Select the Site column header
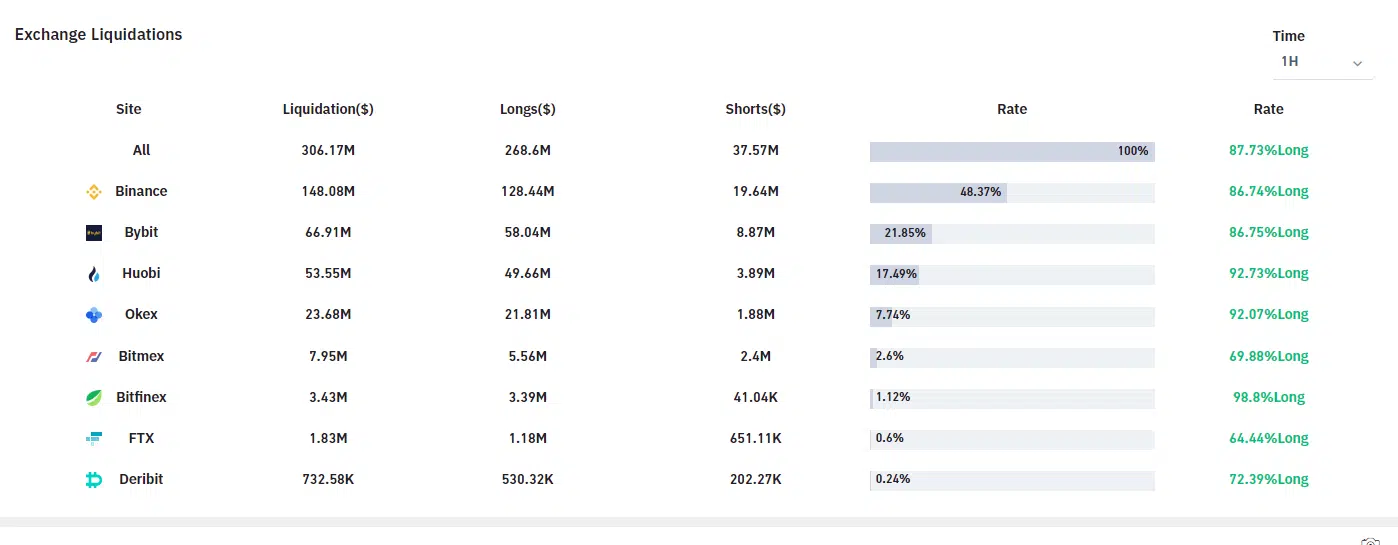1398x545 pixels. click(129, 109)
